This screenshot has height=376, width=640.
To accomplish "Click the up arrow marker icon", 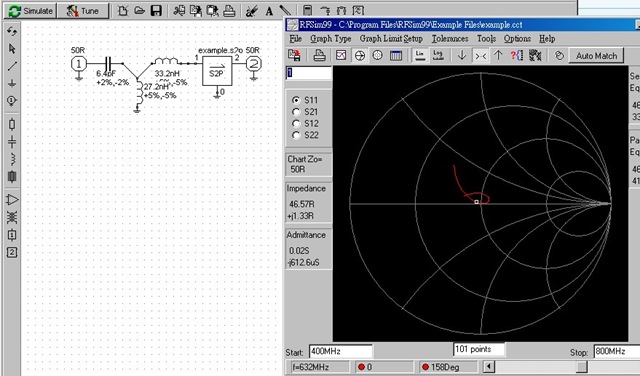I will point(498,56).
